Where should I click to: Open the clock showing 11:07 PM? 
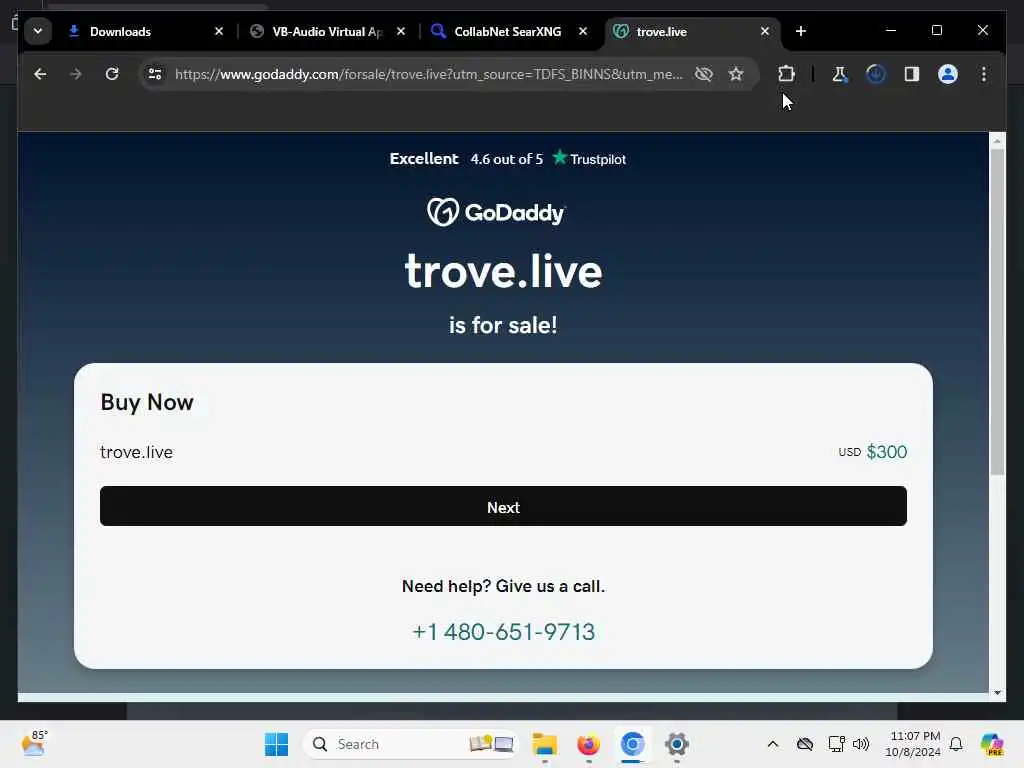tap(913, 744)
